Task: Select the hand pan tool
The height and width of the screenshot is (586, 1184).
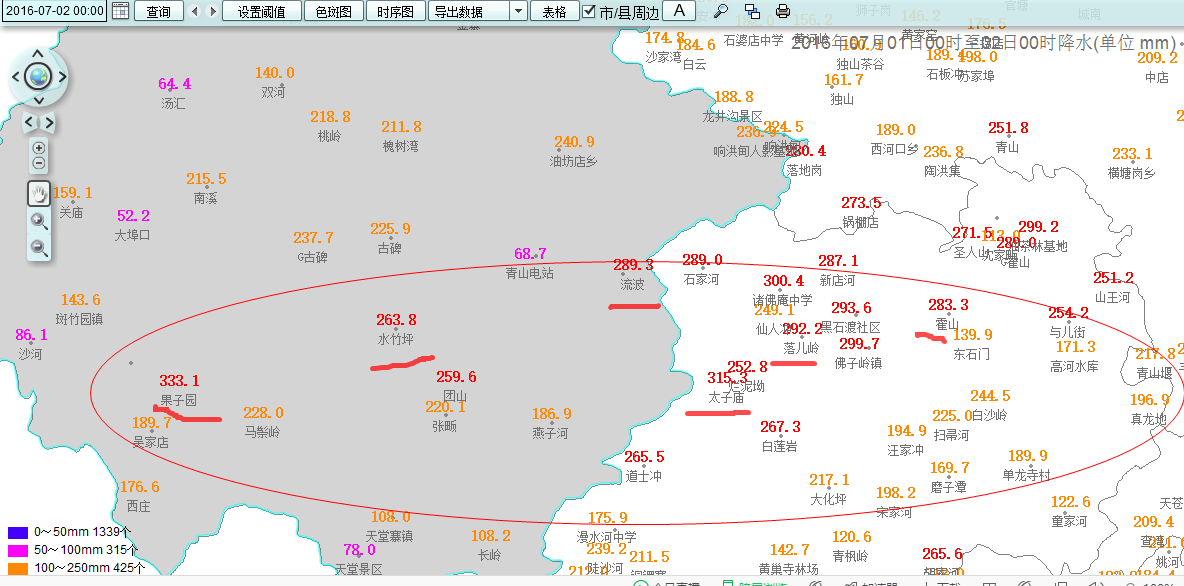Action: 39,194
